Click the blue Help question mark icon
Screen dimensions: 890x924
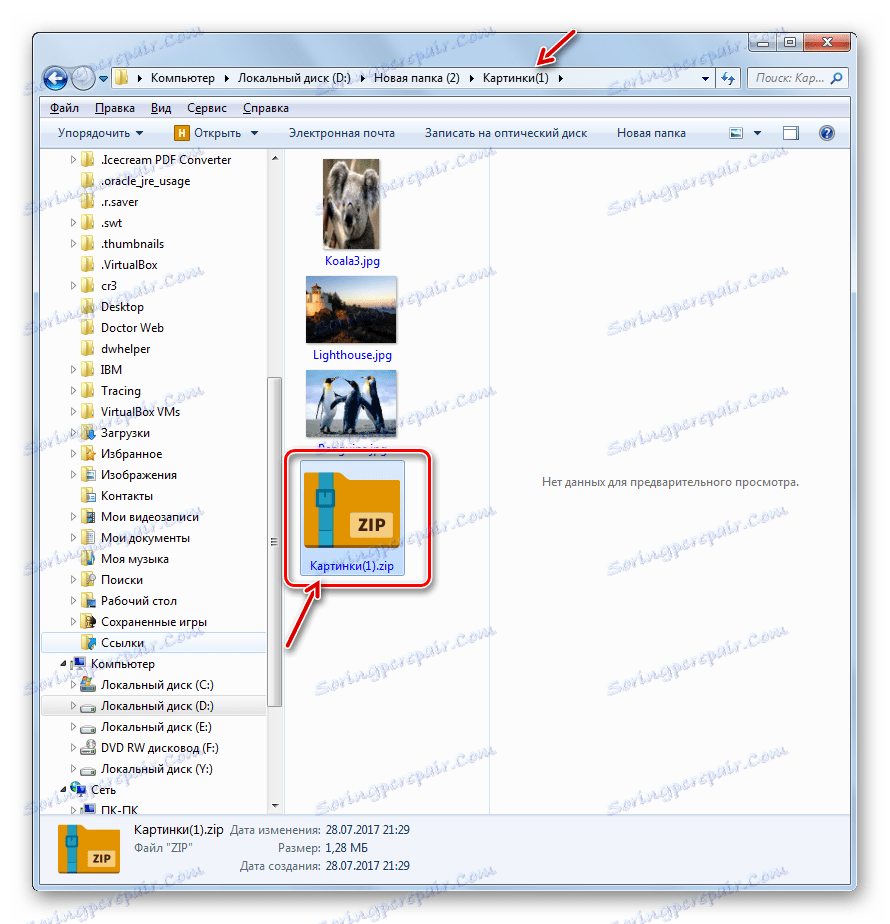[x=827, y=133]
